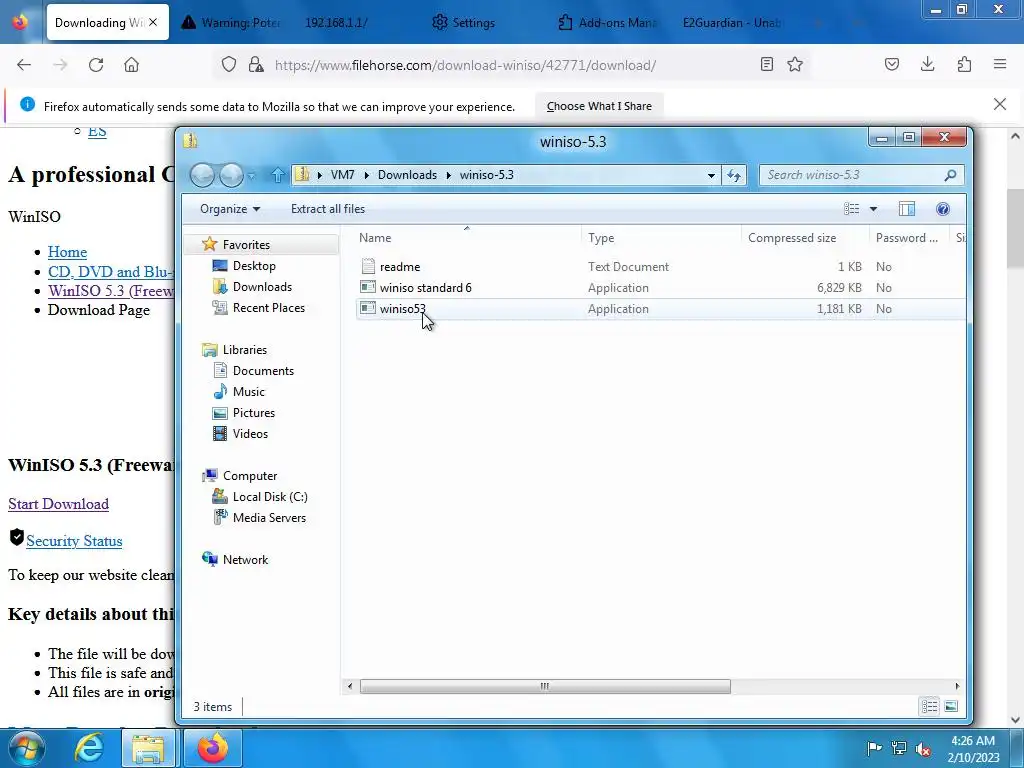Open the Security Status link
The width and height of the screenshot is (1024, 768).
[74, 541]
